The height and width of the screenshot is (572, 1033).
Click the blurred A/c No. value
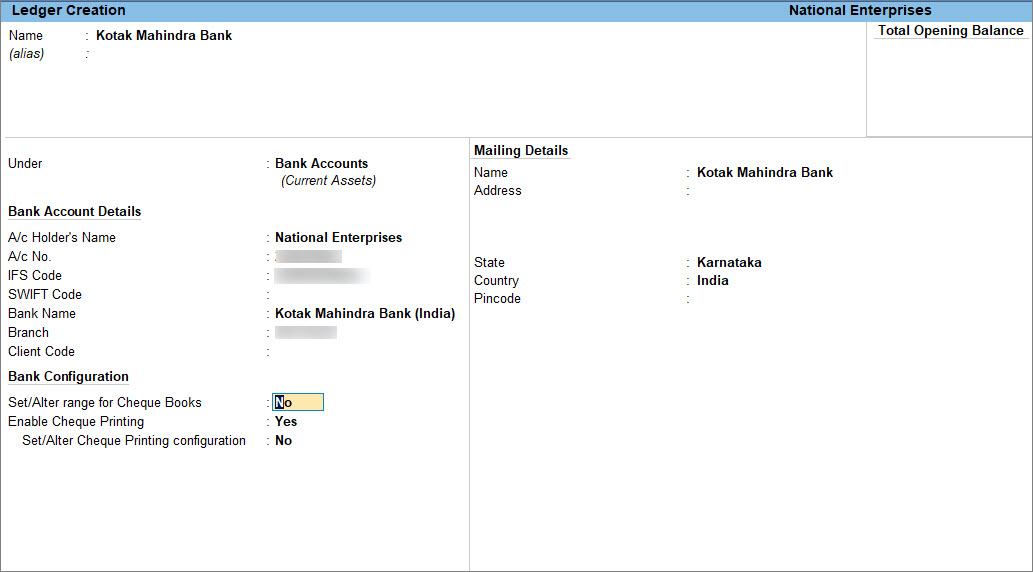coord(308,256)
